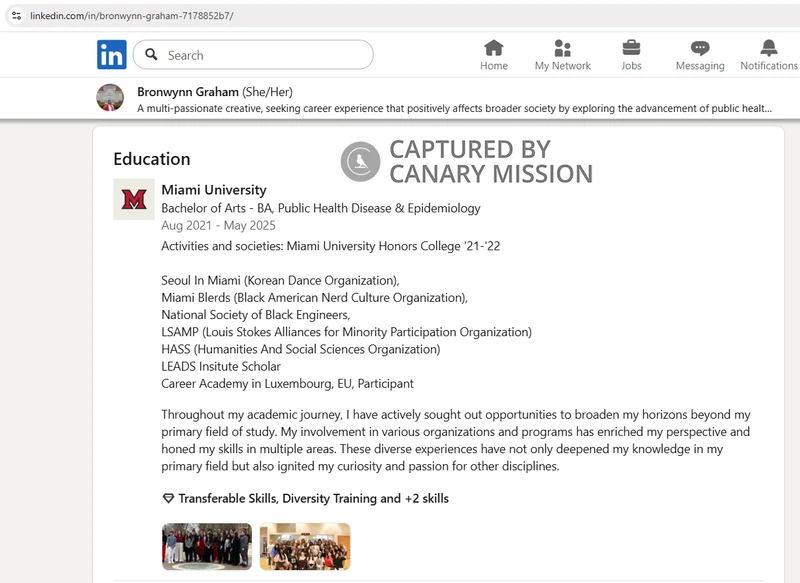
Task: Open the Miami University logo
Action: coord(134,199)
